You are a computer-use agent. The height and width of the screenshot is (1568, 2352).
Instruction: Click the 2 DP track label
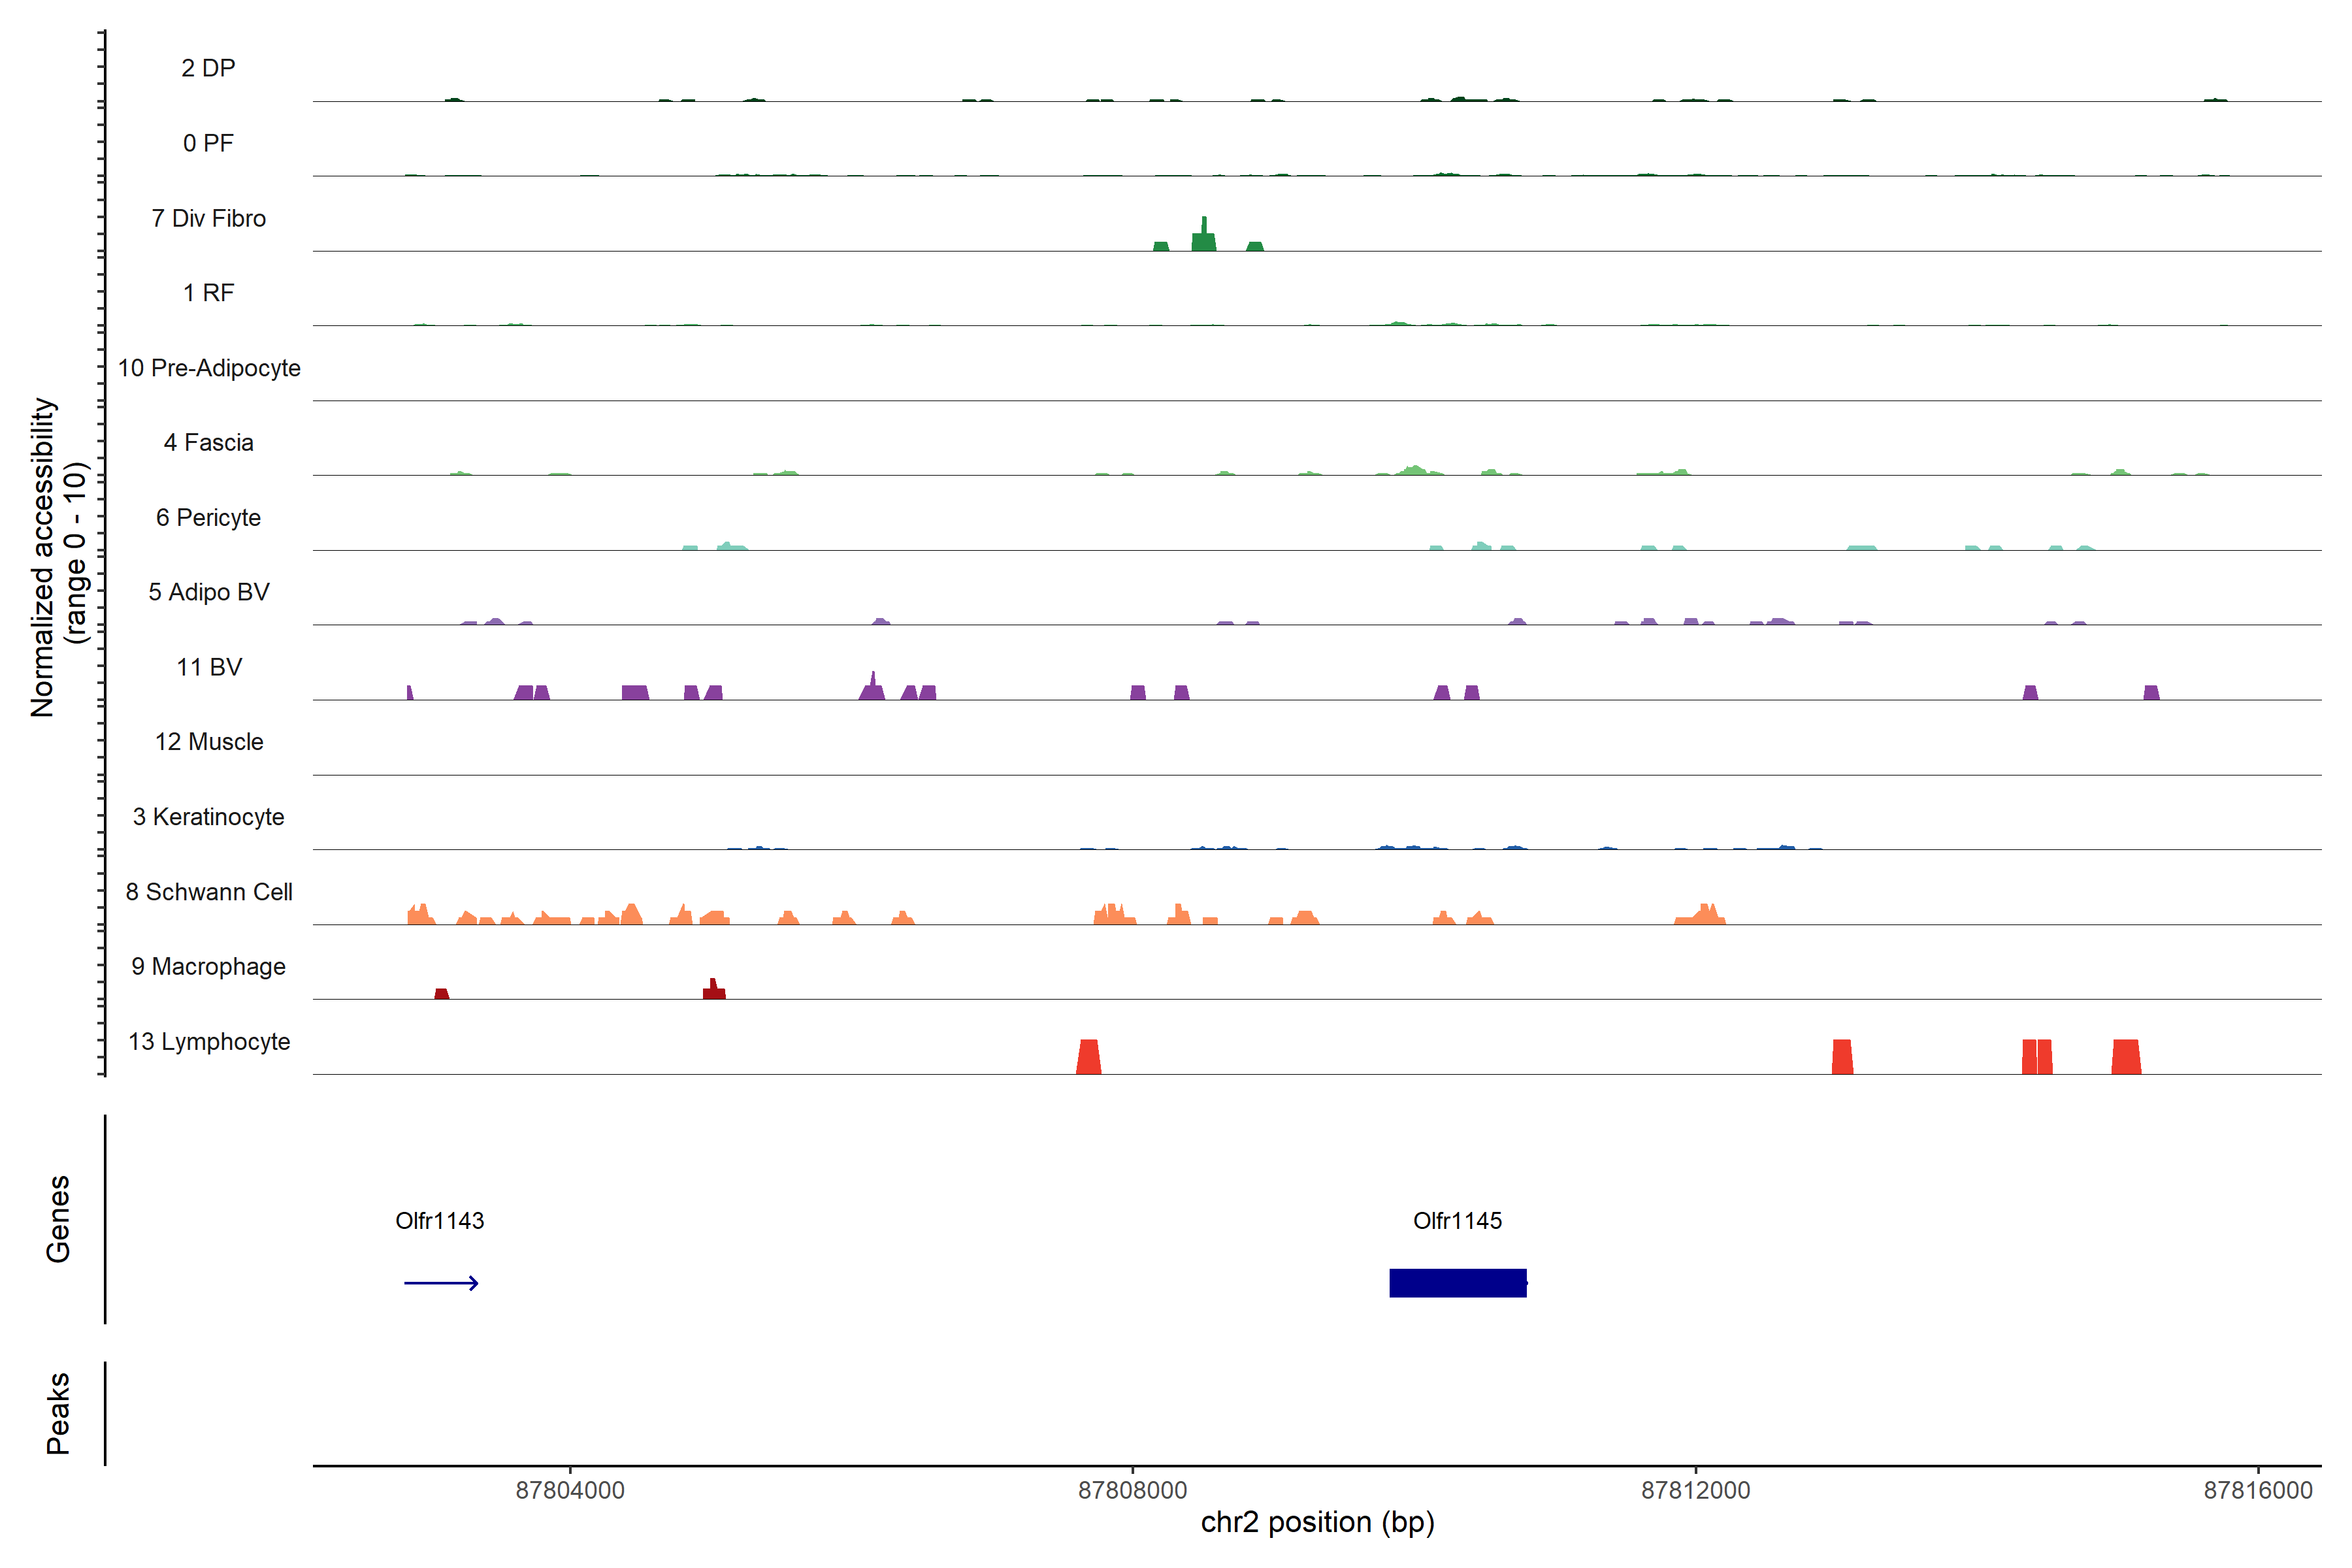pyautogui.click(x=209, y=68)
